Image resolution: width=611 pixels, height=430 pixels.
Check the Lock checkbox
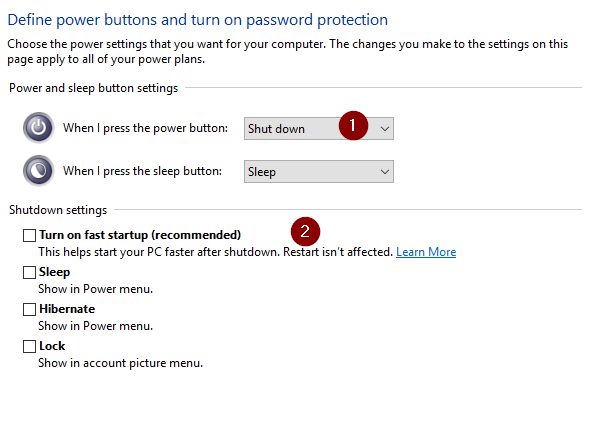[29, 346]
